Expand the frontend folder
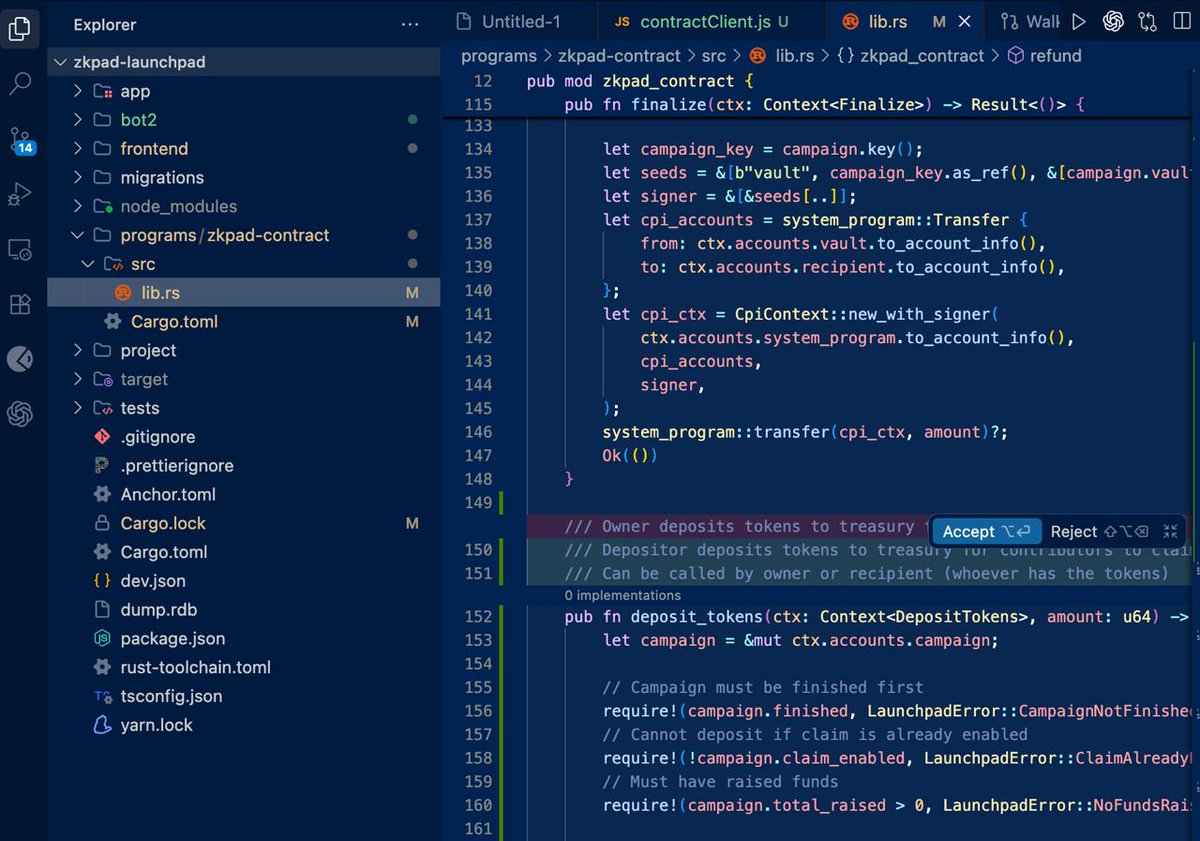This screenshot has width=1200, height=841. point(244,149)
